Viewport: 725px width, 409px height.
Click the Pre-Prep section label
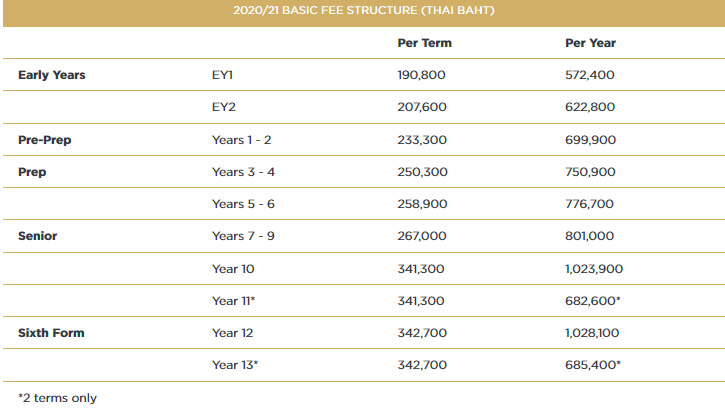45,140
